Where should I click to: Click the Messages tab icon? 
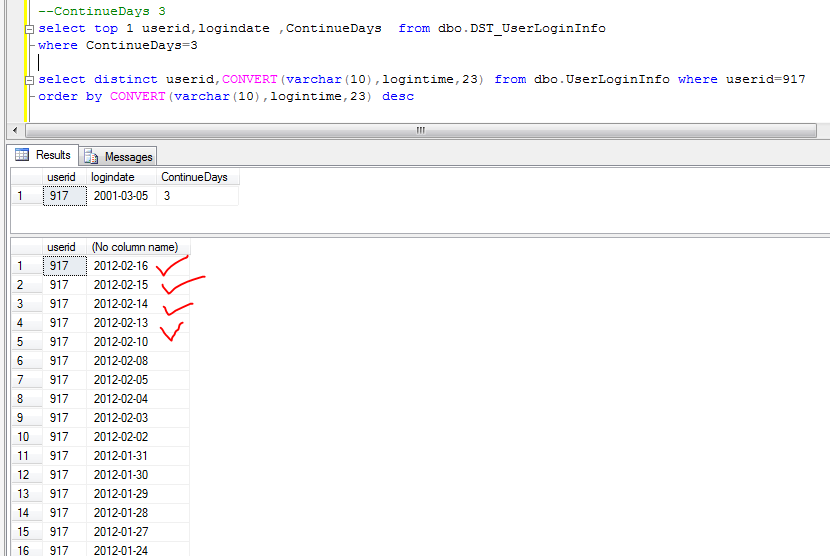coord(91,156)
